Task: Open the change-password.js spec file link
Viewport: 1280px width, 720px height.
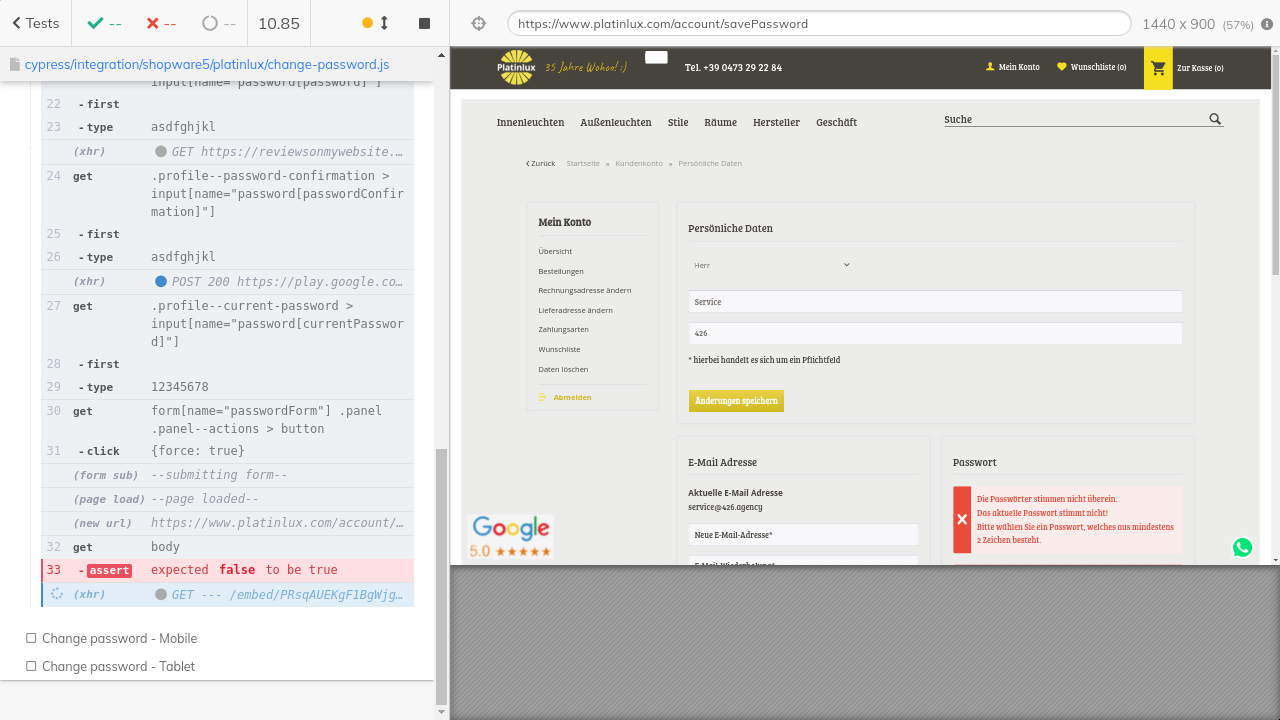Action: [207, 64]
